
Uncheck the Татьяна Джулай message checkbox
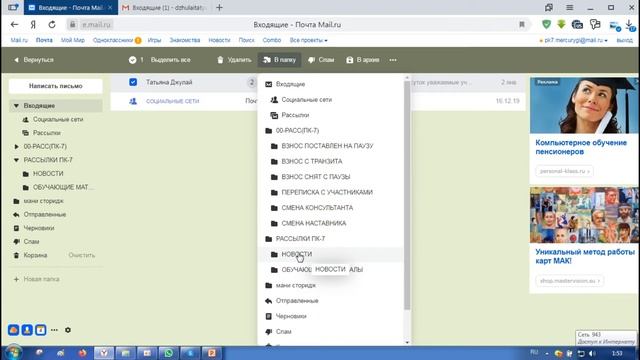click(133, 82)
